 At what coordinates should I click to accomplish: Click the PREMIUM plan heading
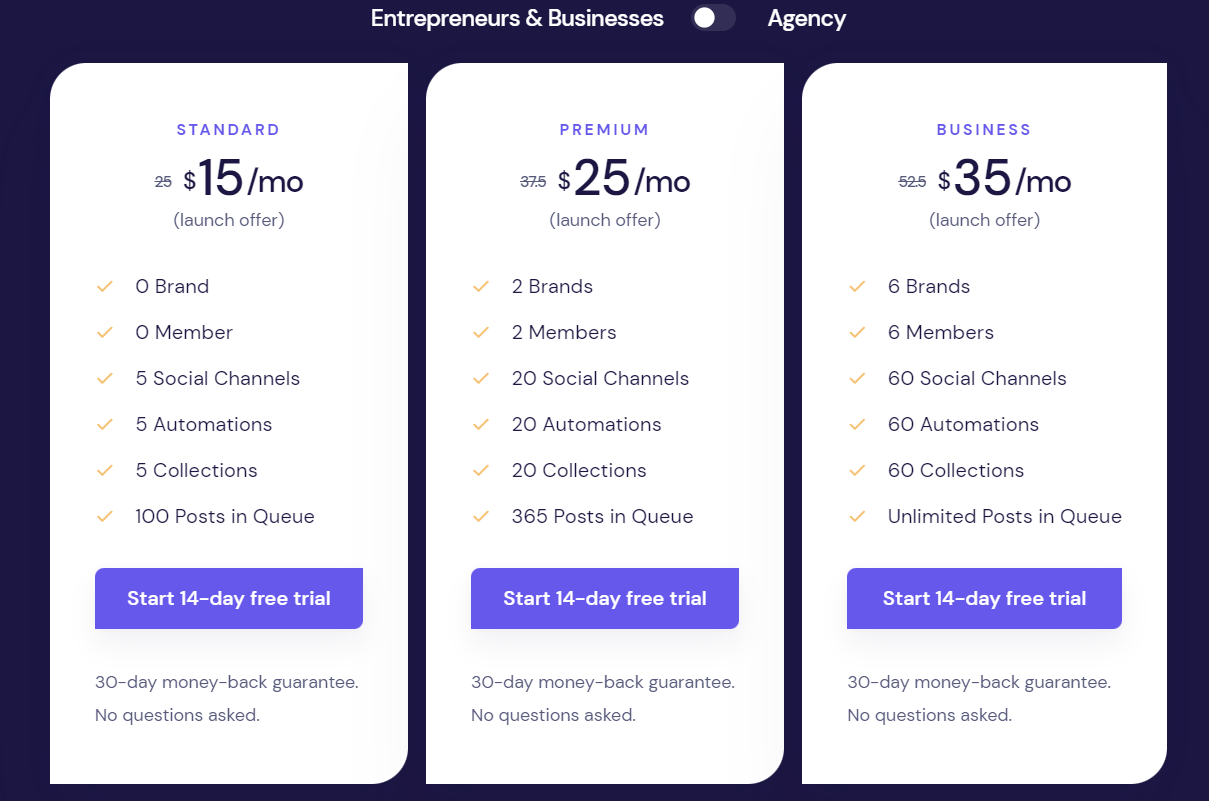click(605, 130)
